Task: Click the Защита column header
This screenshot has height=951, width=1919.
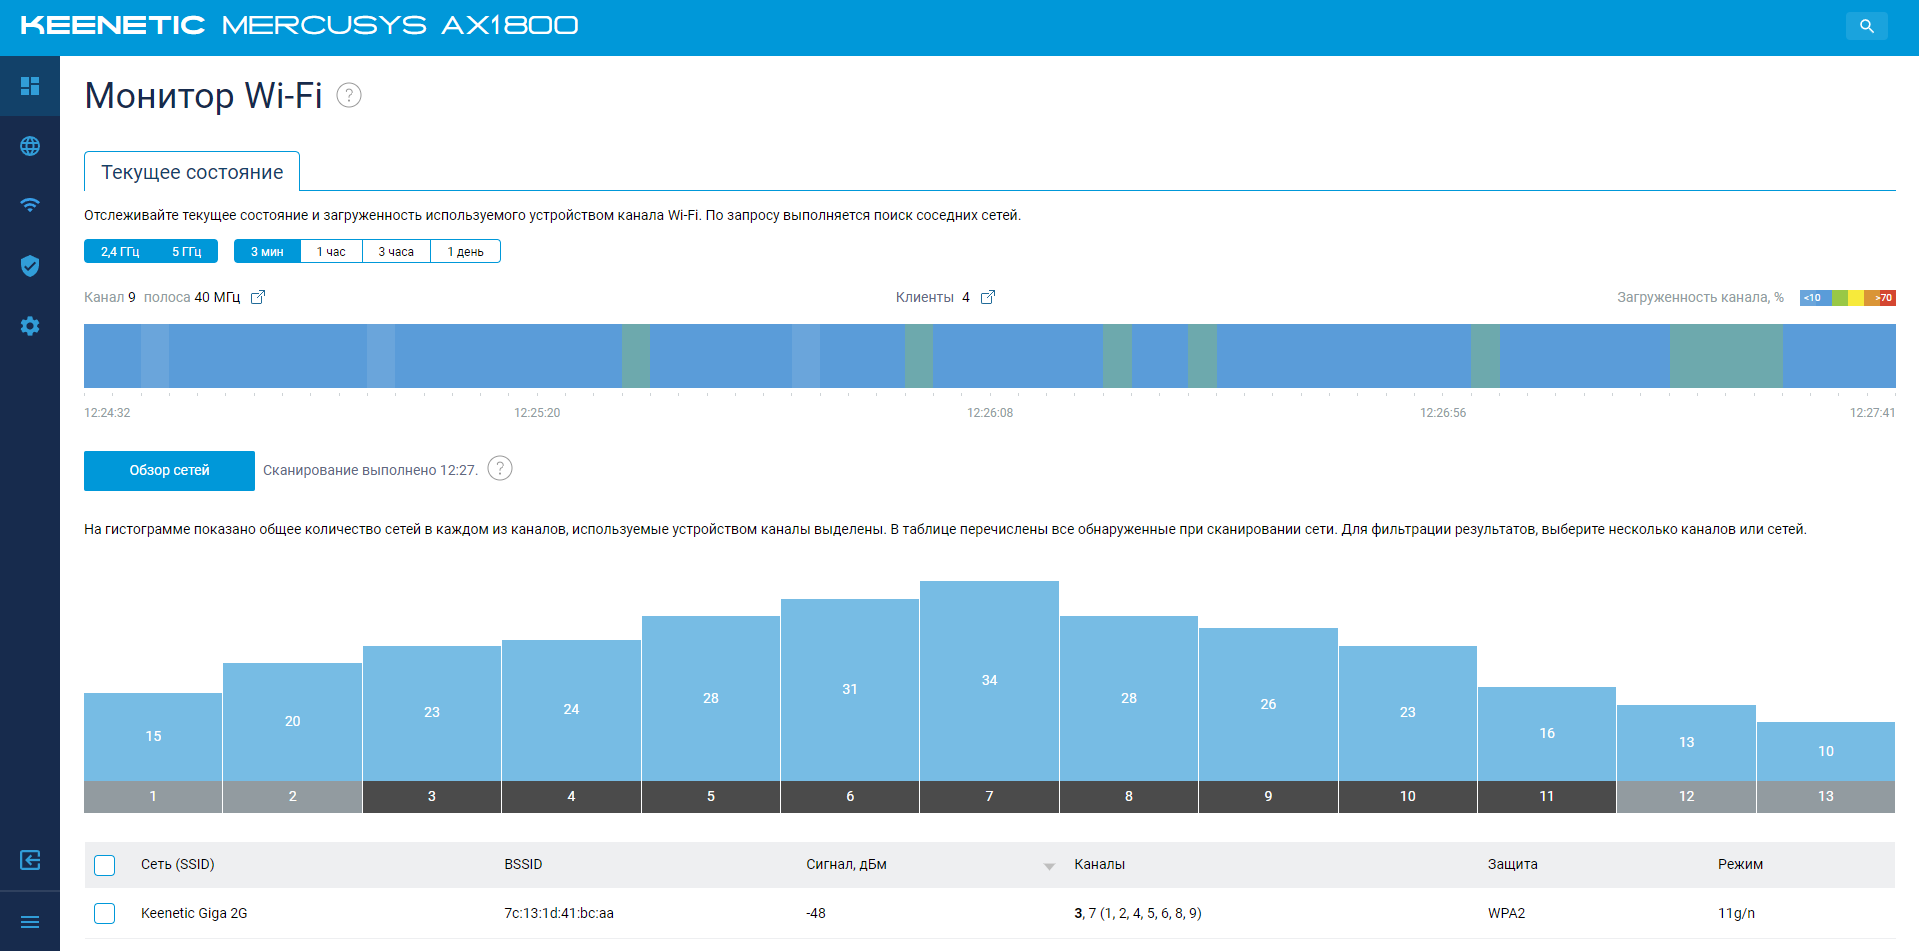Action: point(1512,864)
